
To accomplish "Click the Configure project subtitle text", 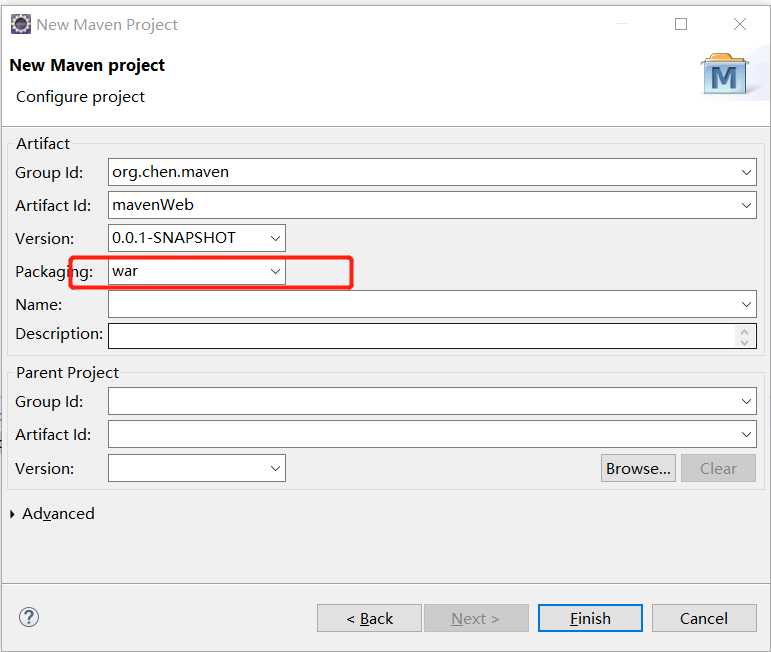I will [80, 97].
